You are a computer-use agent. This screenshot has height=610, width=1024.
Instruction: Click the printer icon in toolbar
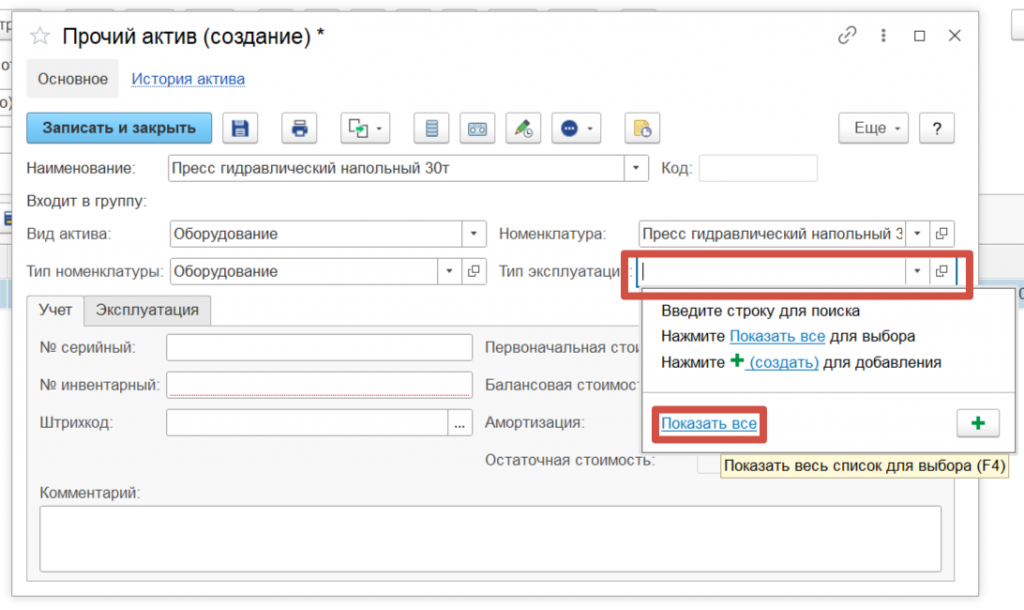pos(299,128)
